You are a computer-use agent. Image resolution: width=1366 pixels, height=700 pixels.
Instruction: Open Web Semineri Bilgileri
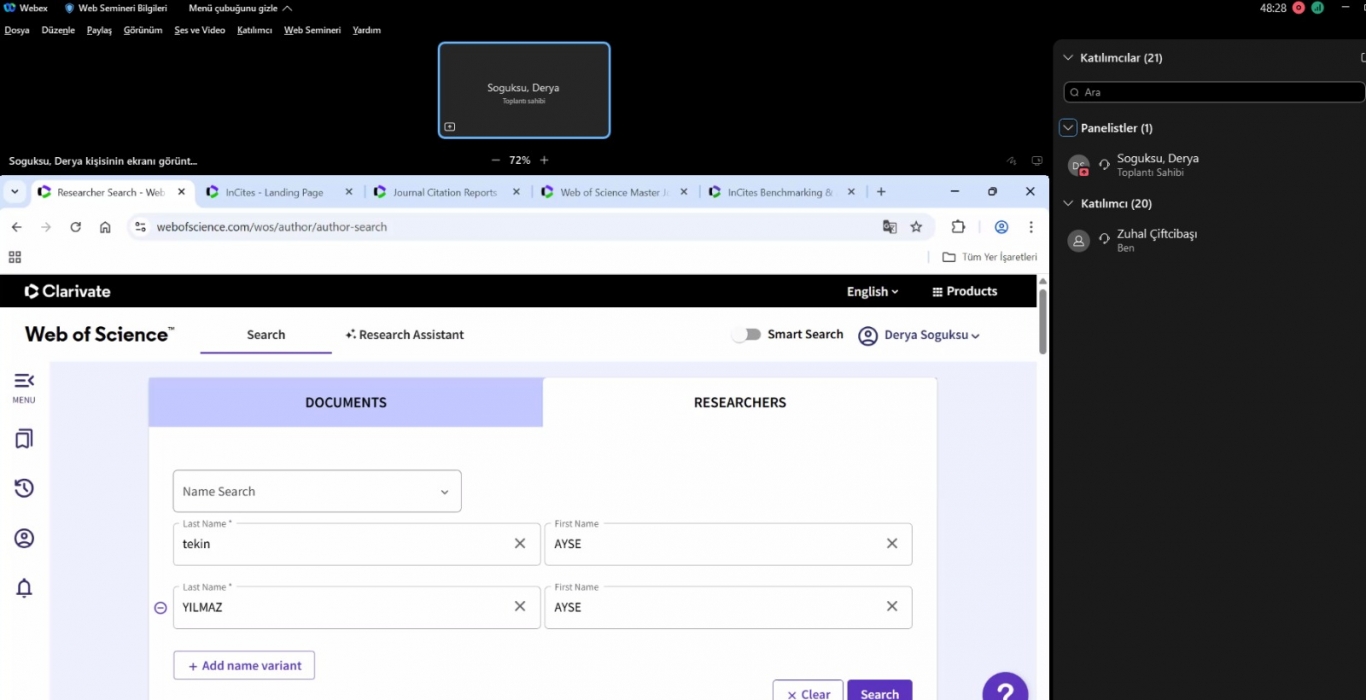(x=116, y=8)
